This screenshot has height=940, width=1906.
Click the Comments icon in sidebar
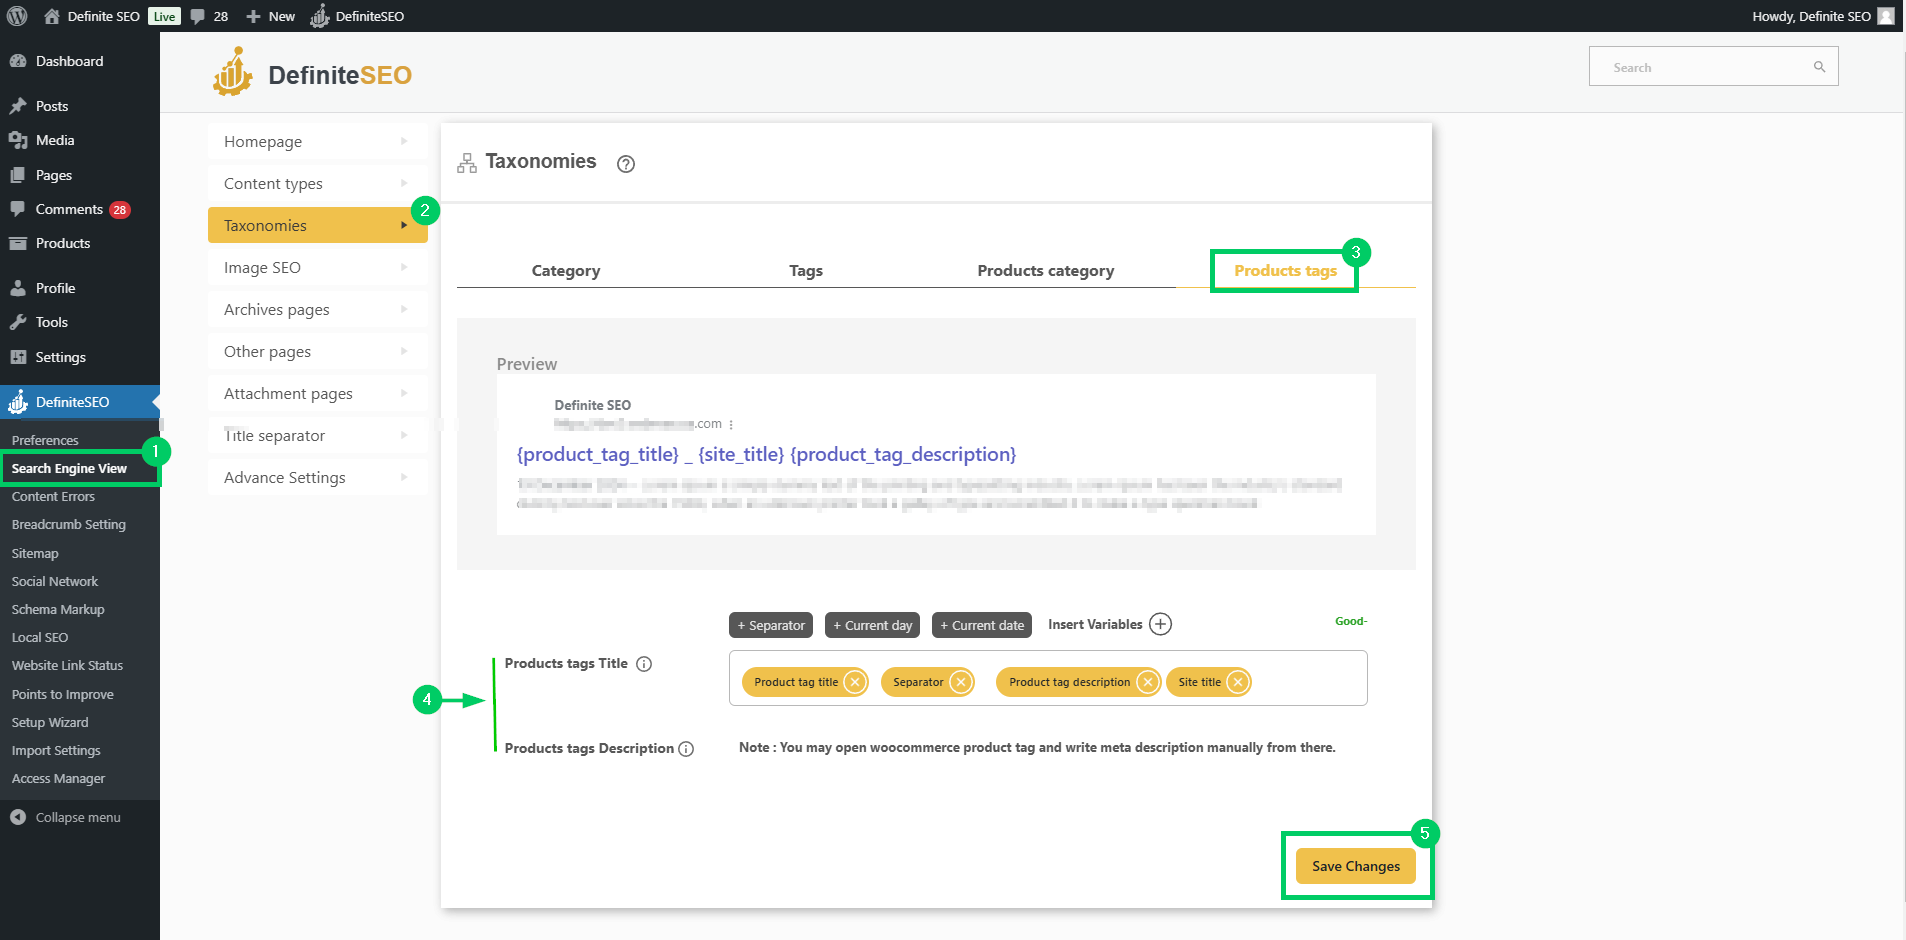pos(18,209)
